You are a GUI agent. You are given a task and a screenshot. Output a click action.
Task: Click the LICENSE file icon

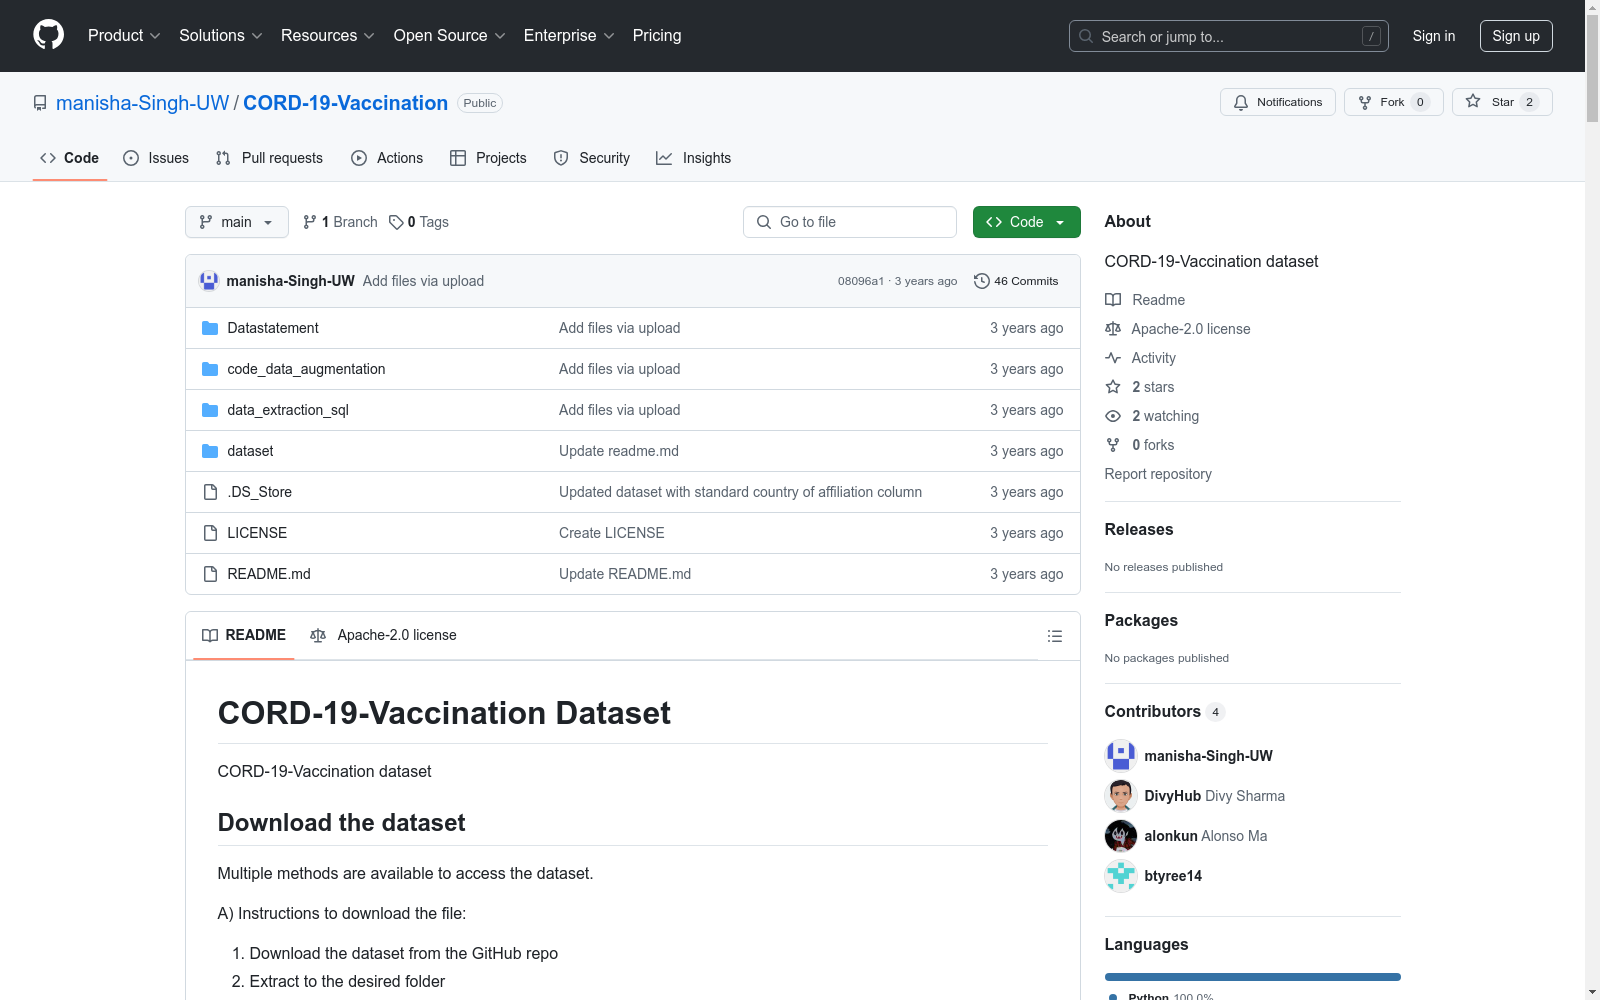[210, 533]
